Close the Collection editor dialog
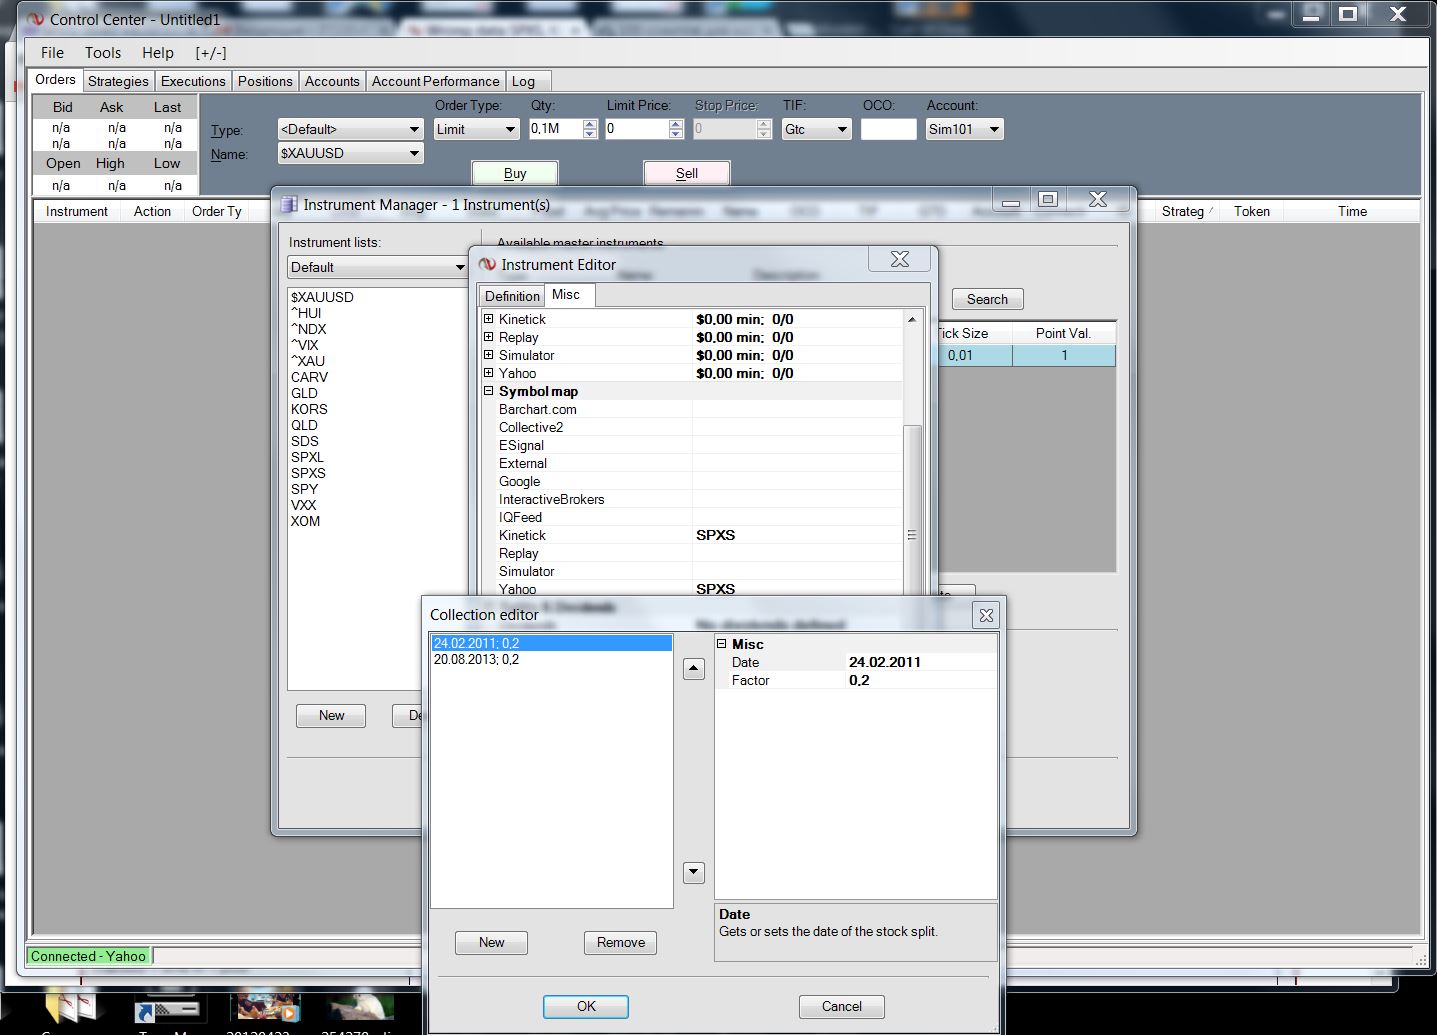 [986, 615]
